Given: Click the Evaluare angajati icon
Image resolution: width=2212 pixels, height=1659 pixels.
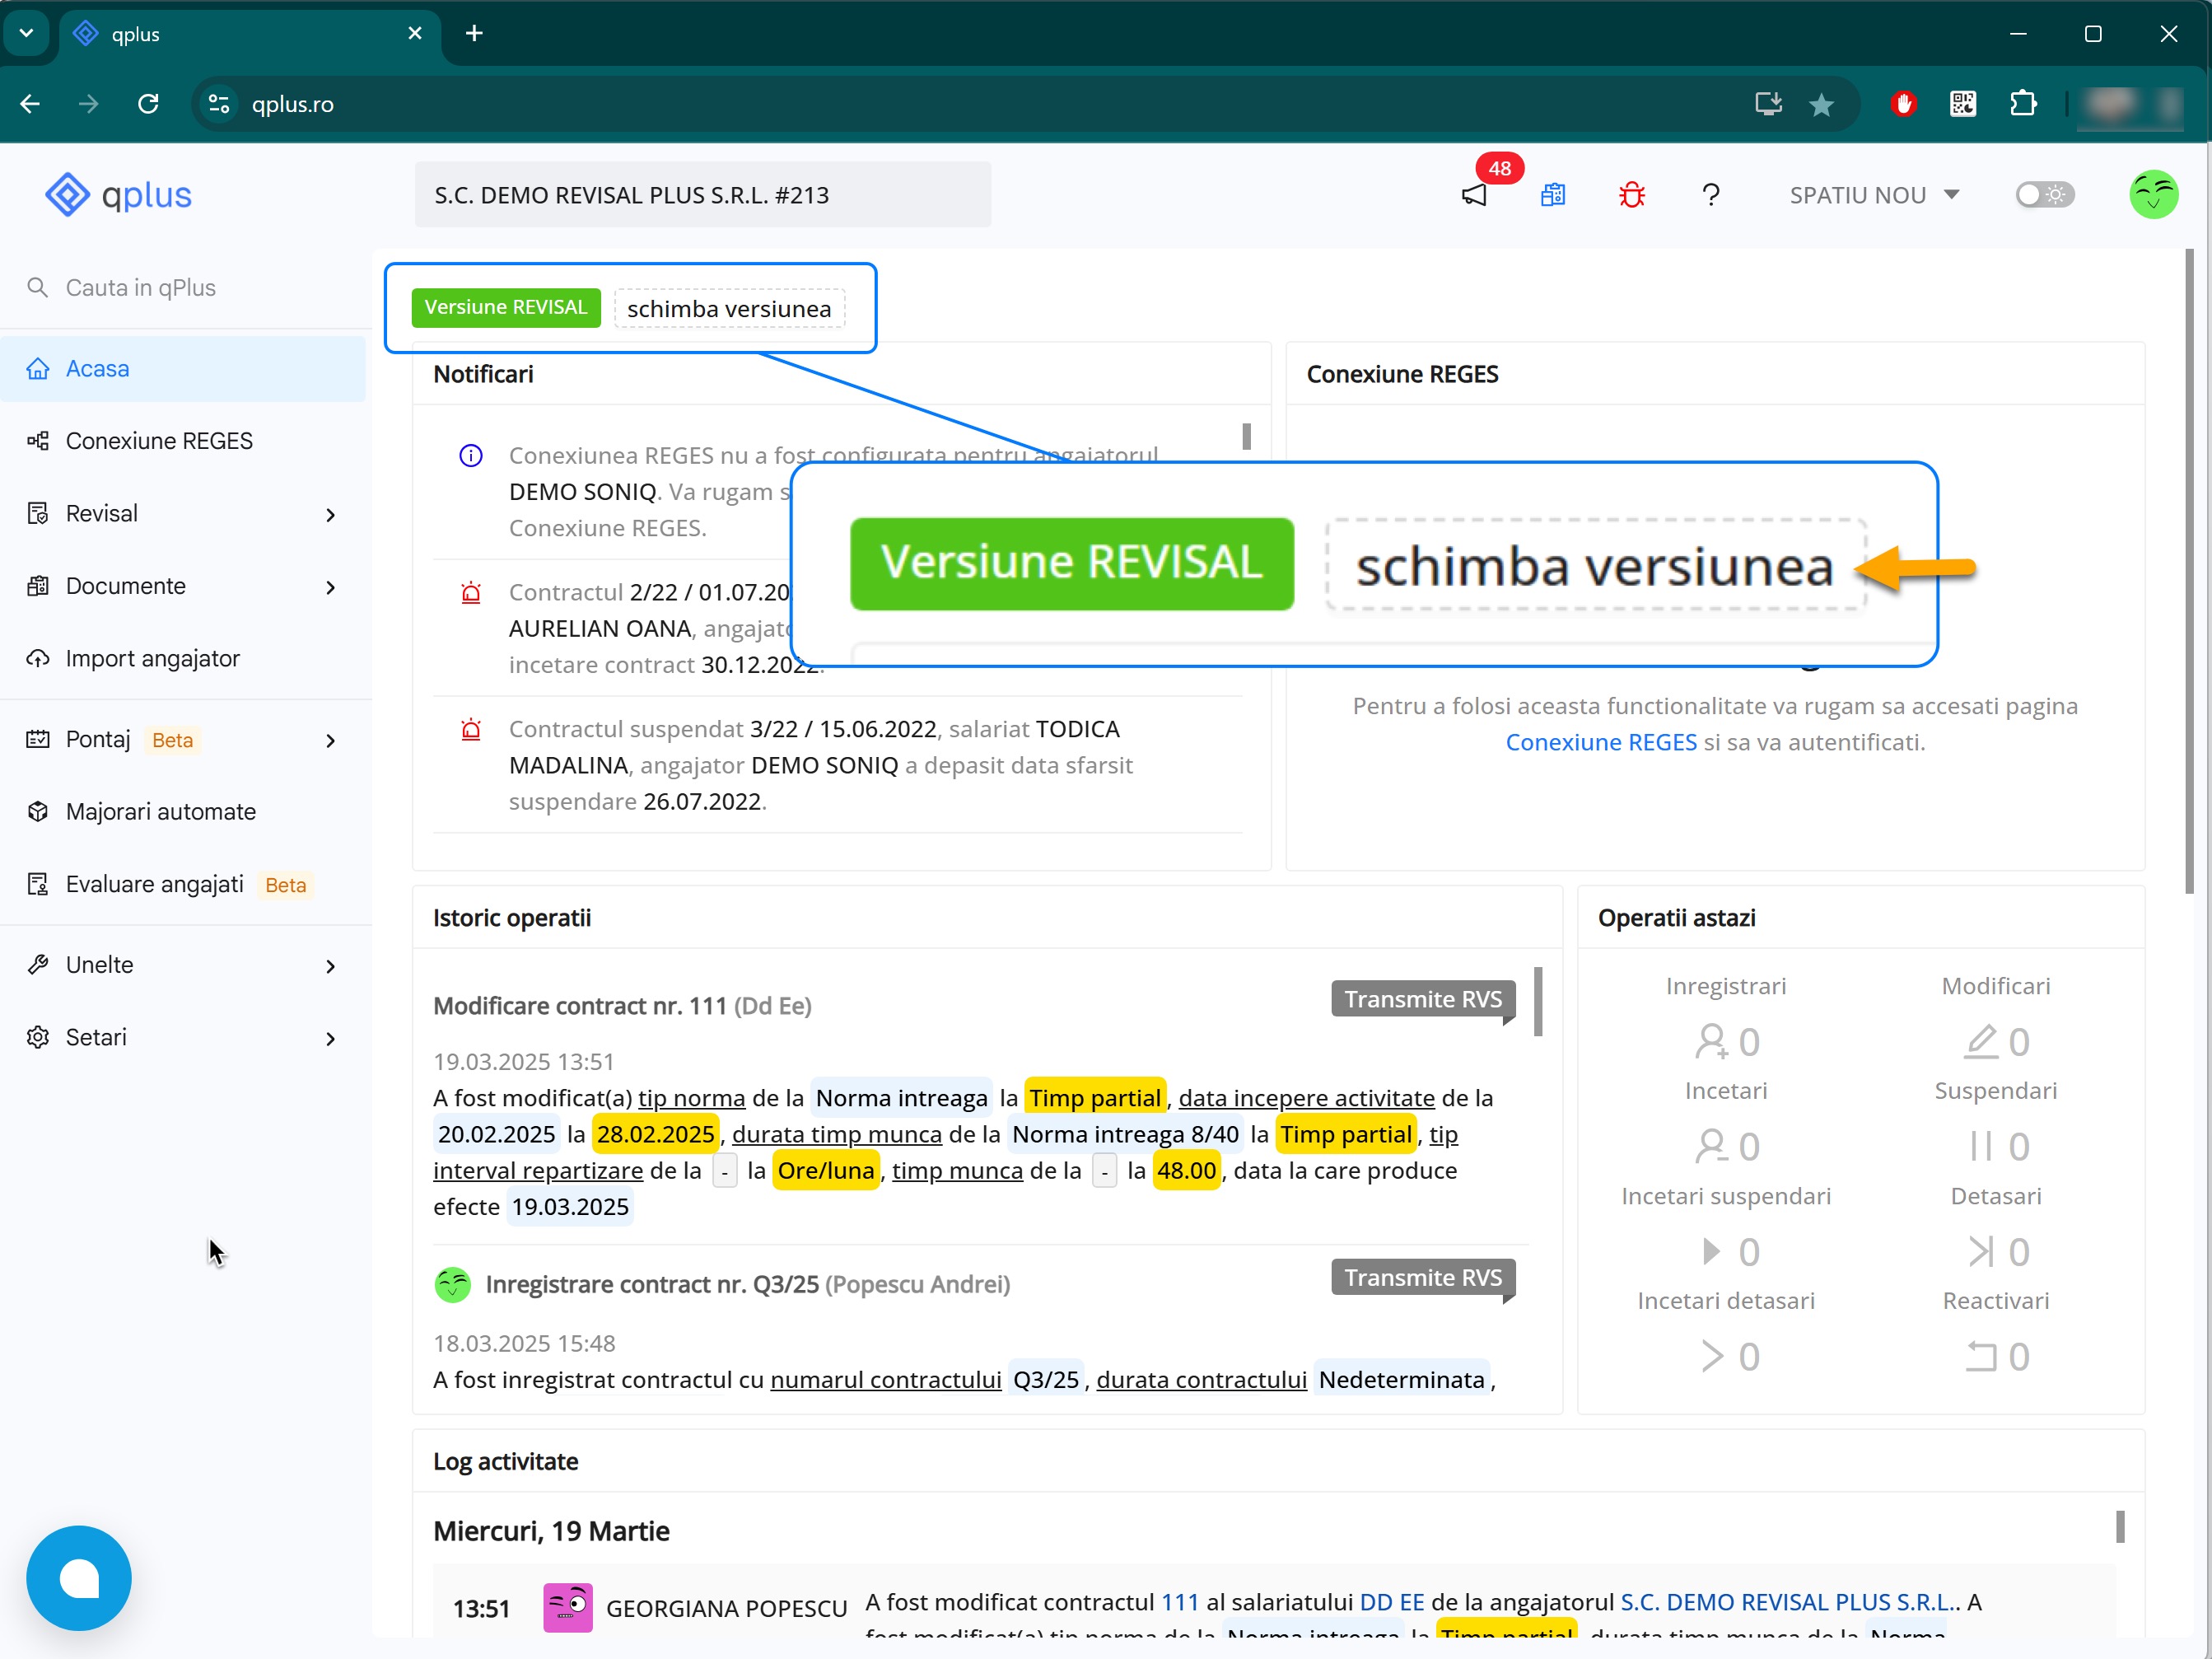Looking at the screenshot, I should (38, 885).
